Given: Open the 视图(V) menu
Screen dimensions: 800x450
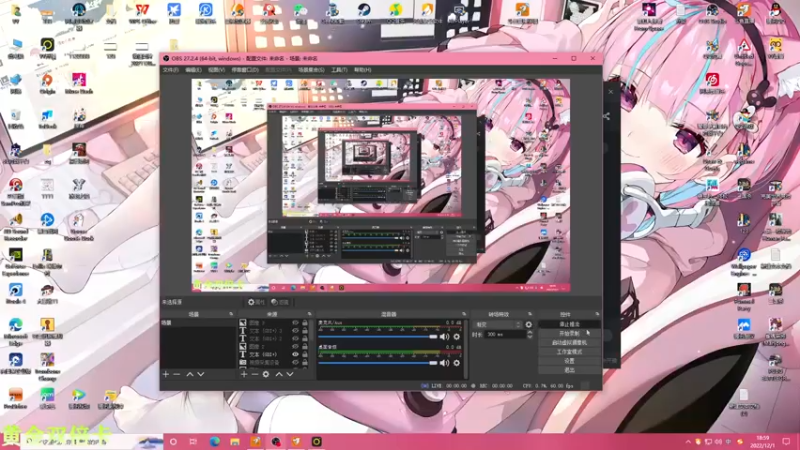Looking at the screenshot, I should (216, 70).
